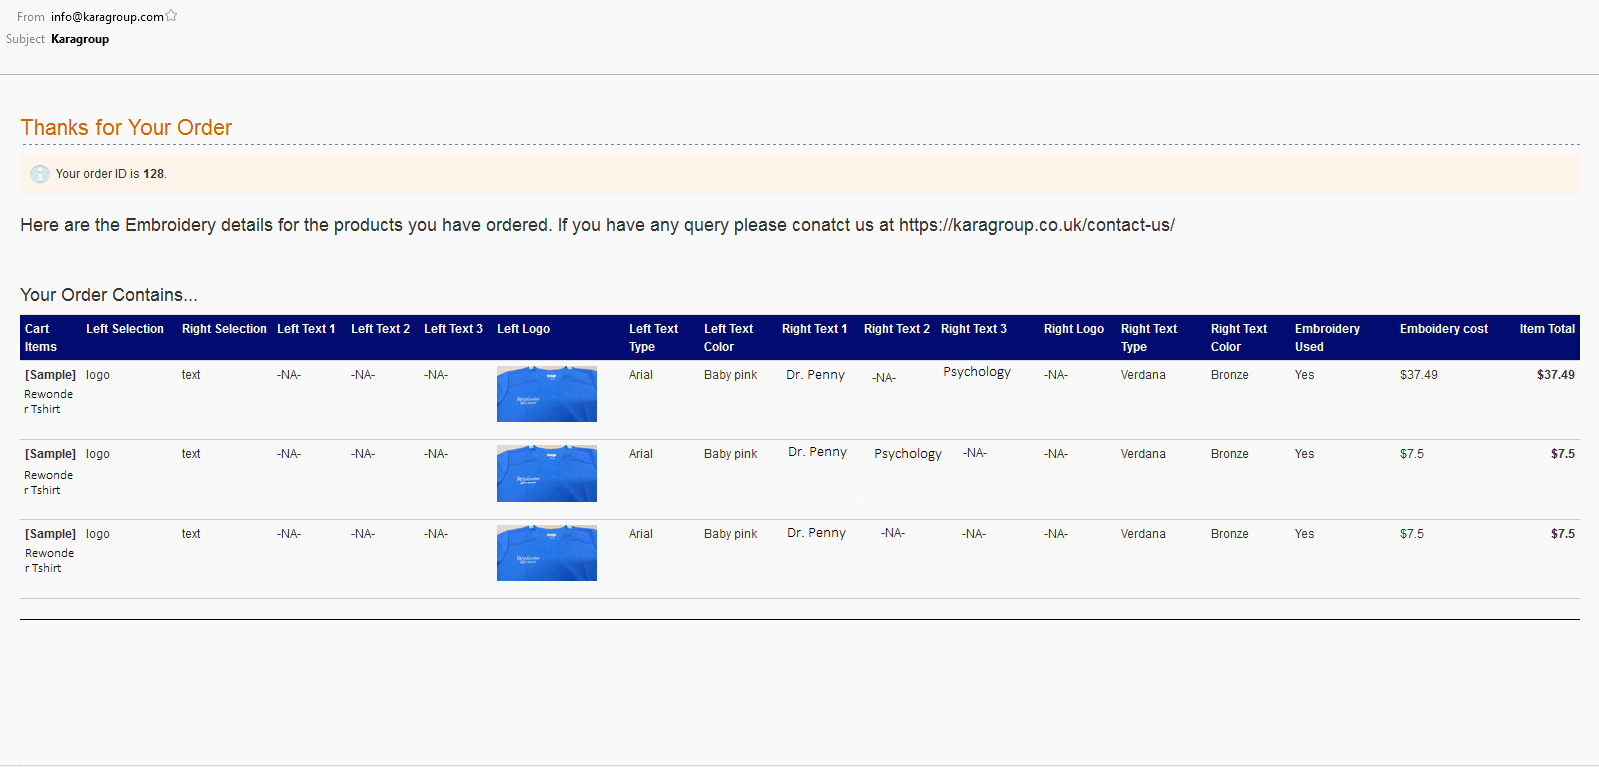The image size is (1599, 767).
Task: Click the 'Left Text Color' column header
Action: (728, 338)
